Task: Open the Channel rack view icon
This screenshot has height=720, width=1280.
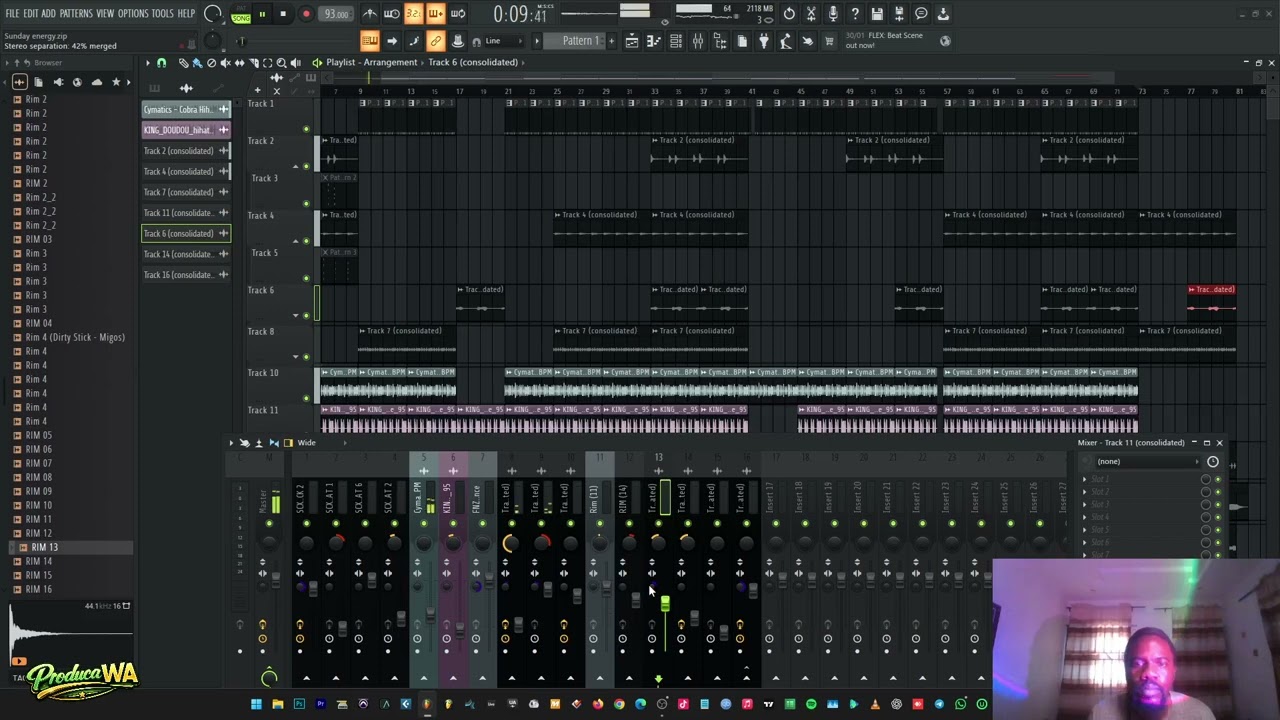Action: click(676, 41)
